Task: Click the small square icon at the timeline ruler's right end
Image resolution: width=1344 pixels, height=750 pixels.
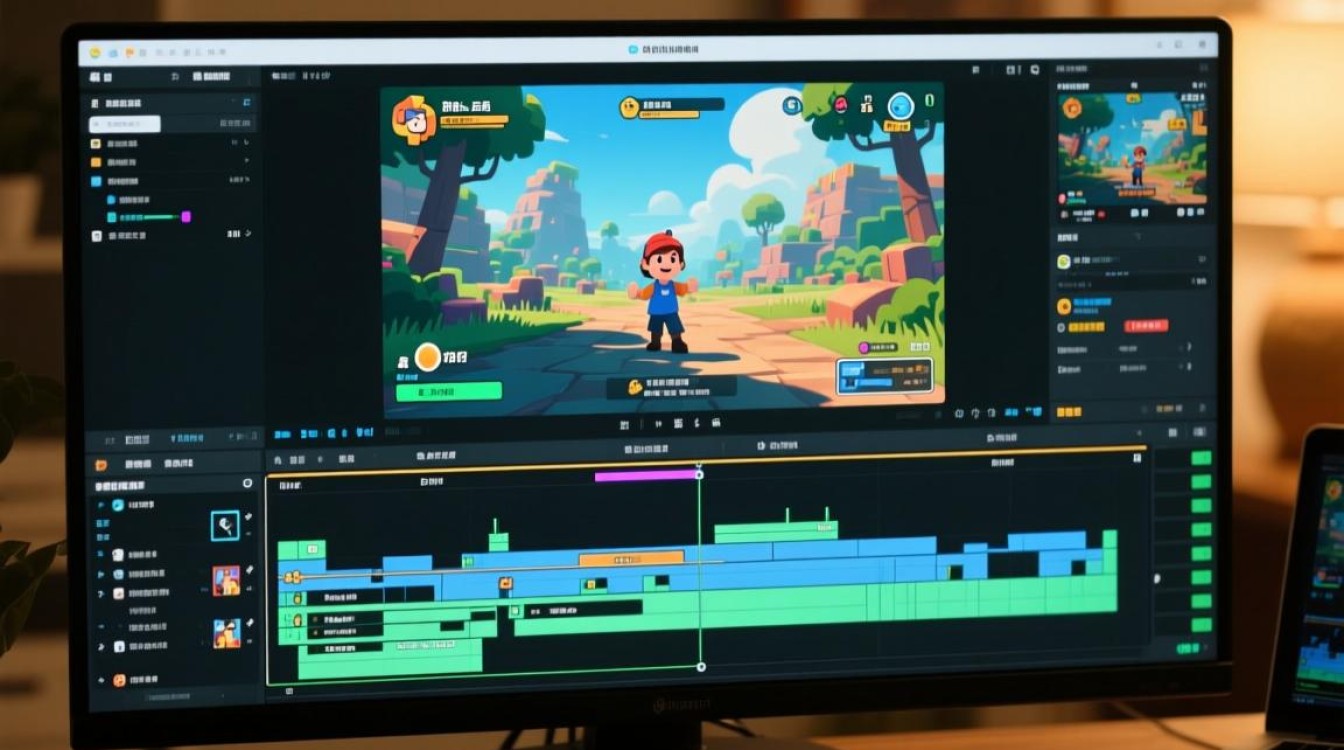Action: pyautogui.click(x=1137, y=458)
